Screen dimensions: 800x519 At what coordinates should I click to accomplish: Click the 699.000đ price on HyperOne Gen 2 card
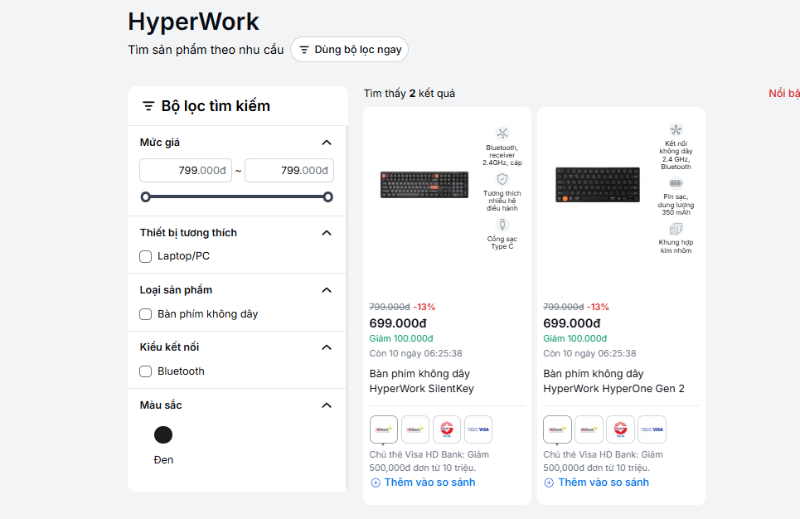coord(572,323)
